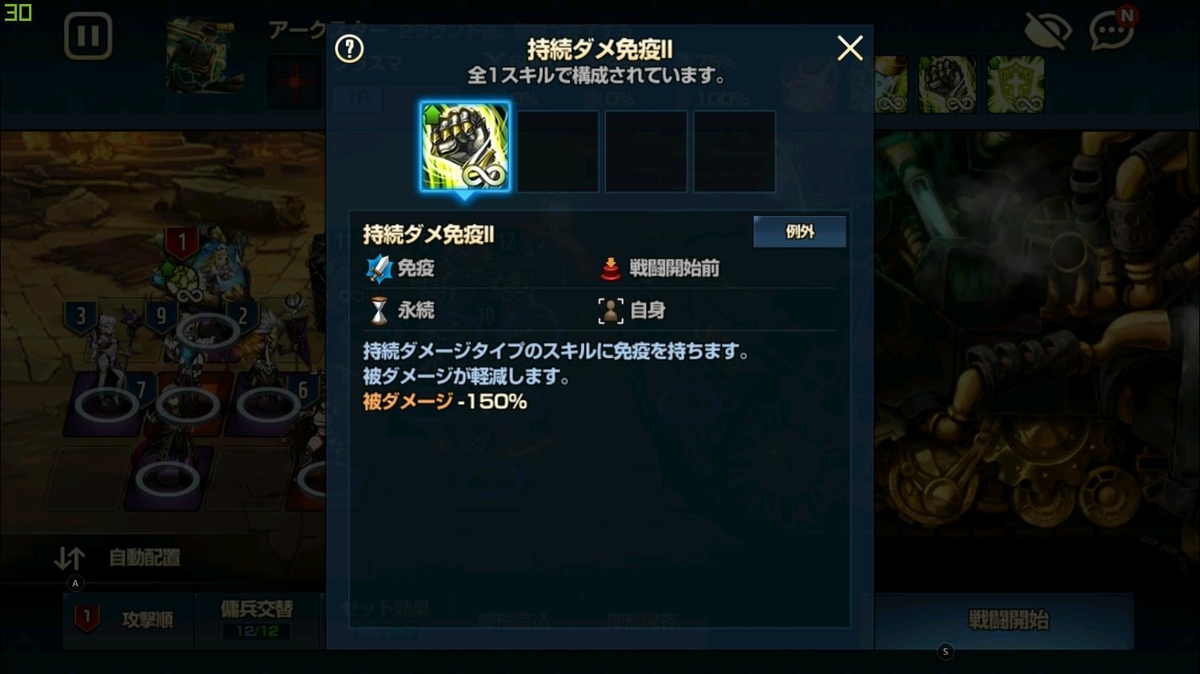1200x674 pixels.
Task: Select the fourth empty skill slot
Action: (x=735, y=151)
